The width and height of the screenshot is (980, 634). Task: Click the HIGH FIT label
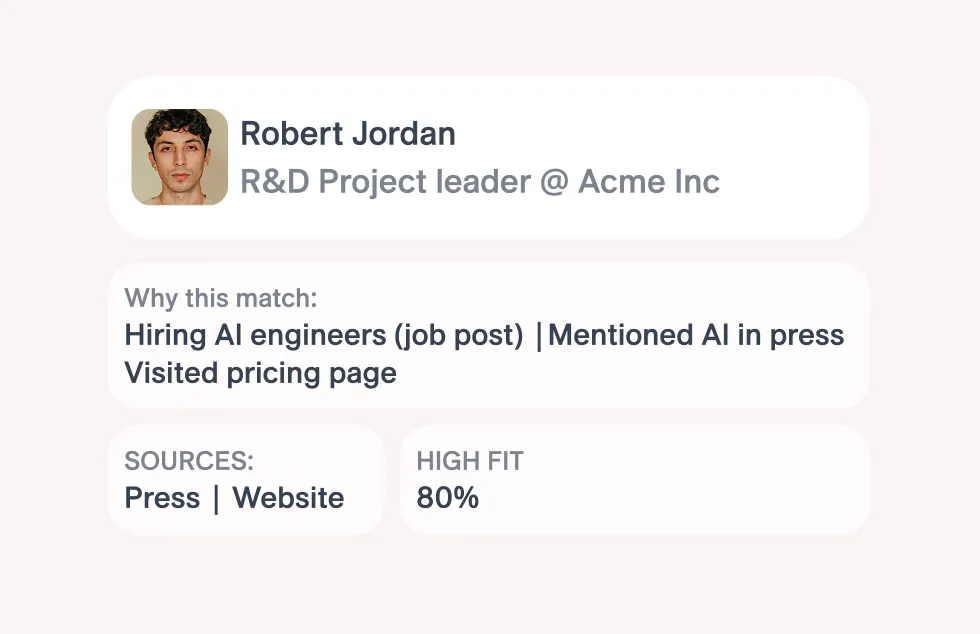(x=470, y=461)
